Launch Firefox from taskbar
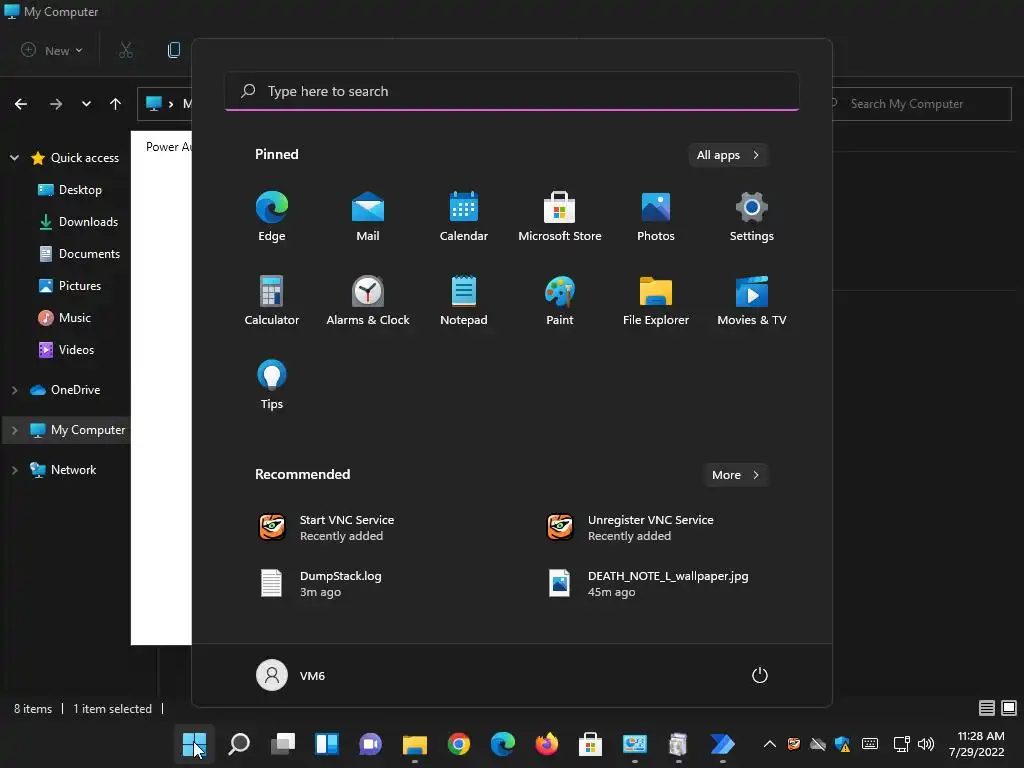The width and height of the screenshot is (1024, 768). pyautogui.click(x=547, y=744)
